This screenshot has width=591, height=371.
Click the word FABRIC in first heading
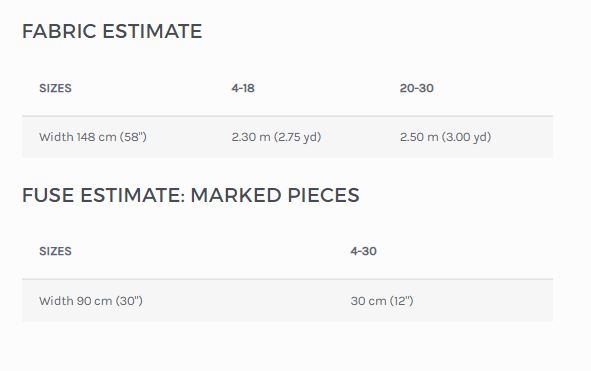point(59,31)
